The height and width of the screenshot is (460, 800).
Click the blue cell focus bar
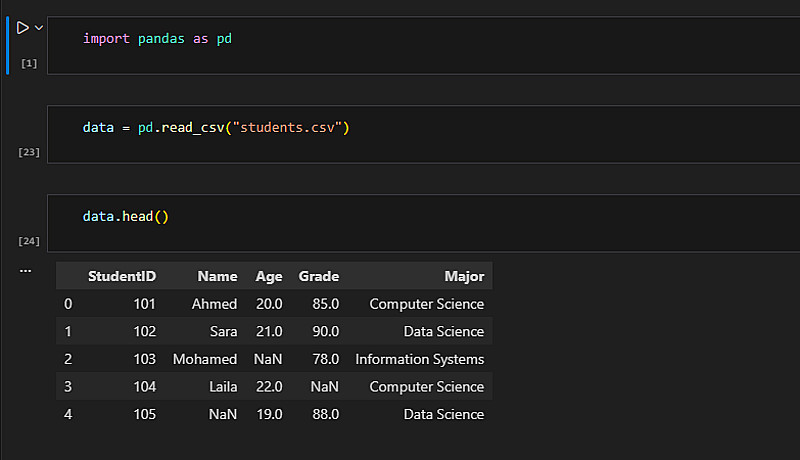coord(6,45)
